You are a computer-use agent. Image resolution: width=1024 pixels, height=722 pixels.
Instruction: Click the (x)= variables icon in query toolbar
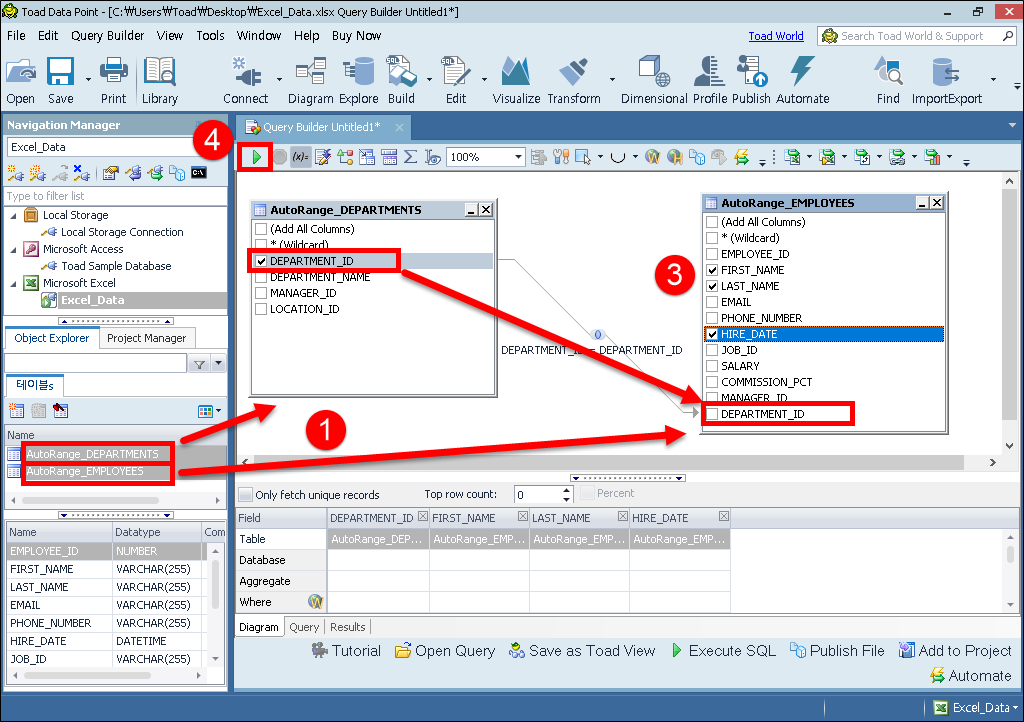300,157
